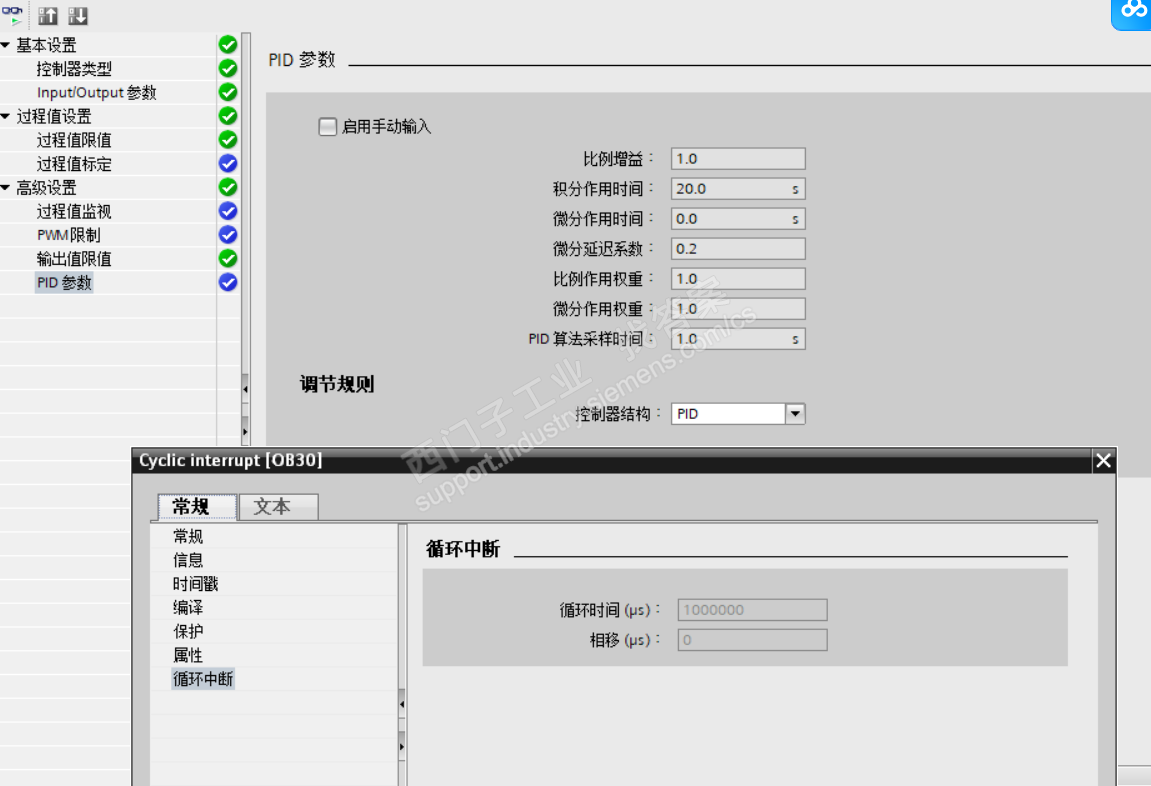Click the PID 参数 panel title
Image resolution: width=1151 pixels, height=786 pixels.
point(302,59)
